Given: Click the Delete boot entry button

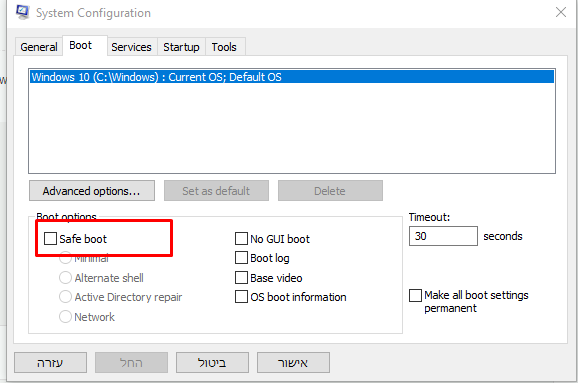Looking at the screenshot, I should point(330,191).
